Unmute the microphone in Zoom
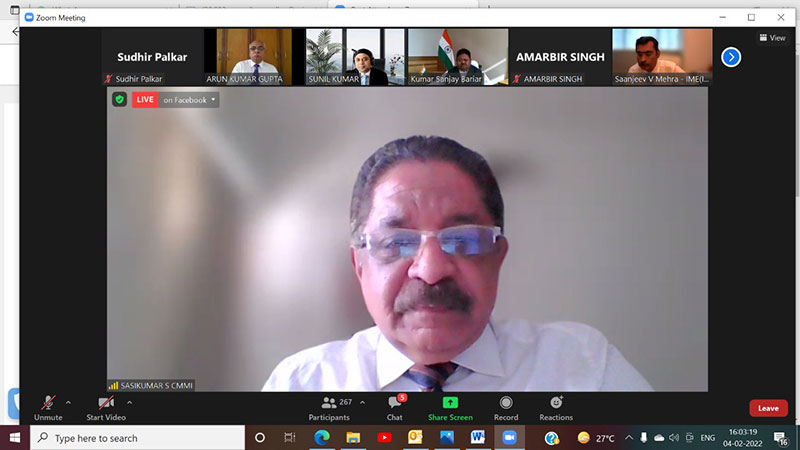The height and width of the screenshot is (450, 800). point(47,405)
